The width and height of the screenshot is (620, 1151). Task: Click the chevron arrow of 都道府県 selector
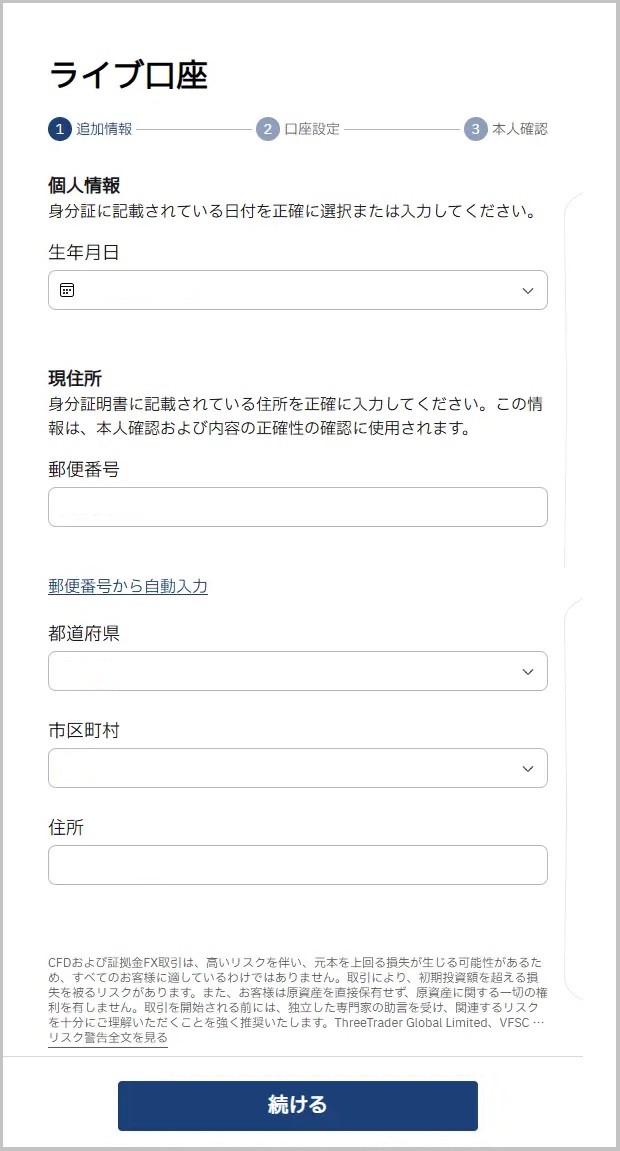[x=528, y=671]
